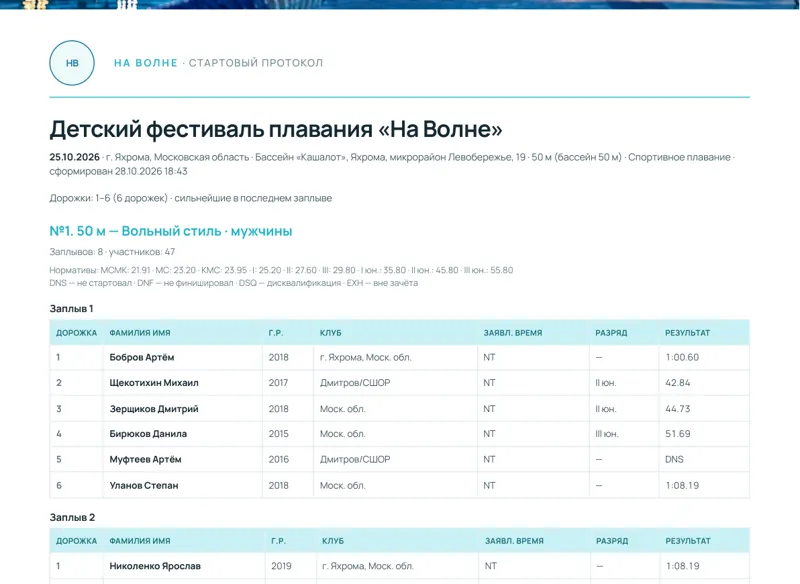This screenshot has width=800, height=584.
Task: Click rank 'III юн.' in Бирюков row
Action: coord(607,434)
